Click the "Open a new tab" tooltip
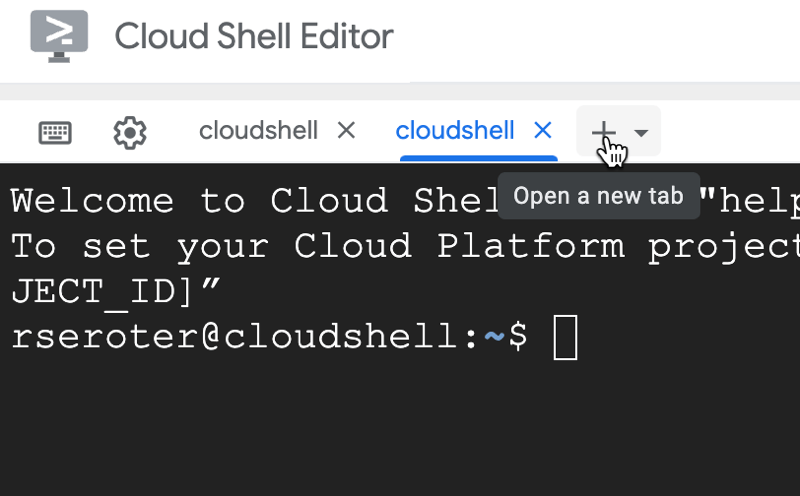800x496 pixels. pyautogui.click(x=598, y=196)
